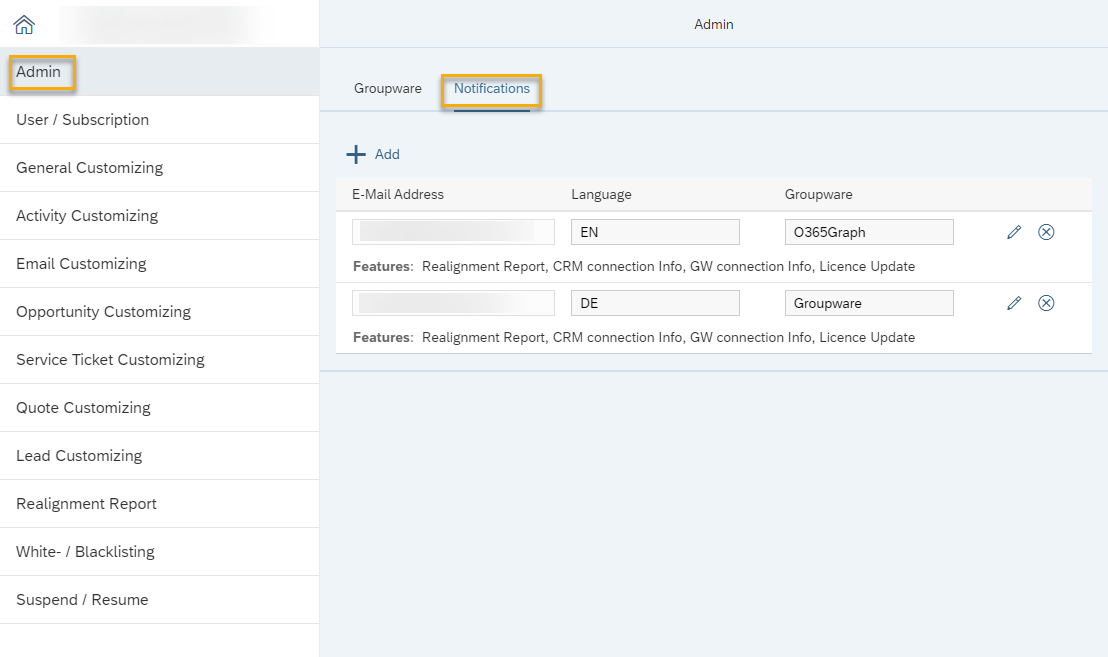Screen dimensions: 1108x657
Task: Open Admin in the sidebar
Action: click(x=39, y=72)
